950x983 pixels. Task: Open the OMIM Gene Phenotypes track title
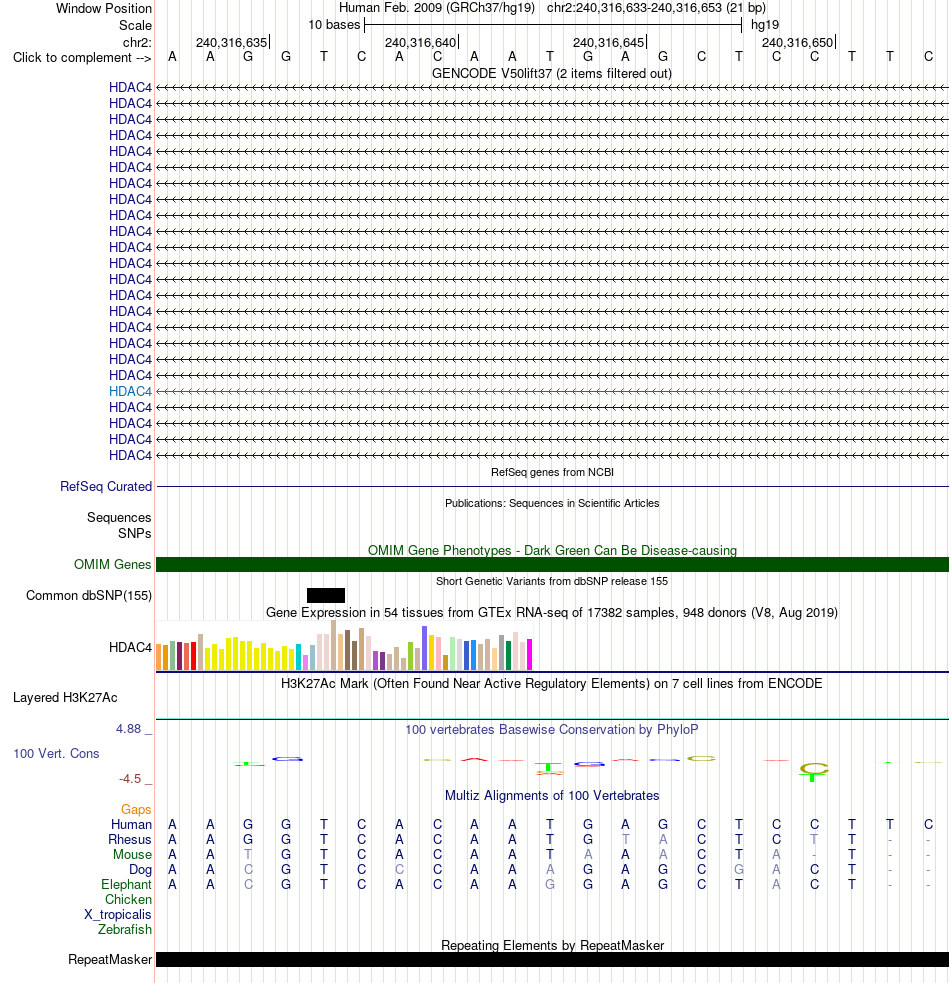click(552, 550)
